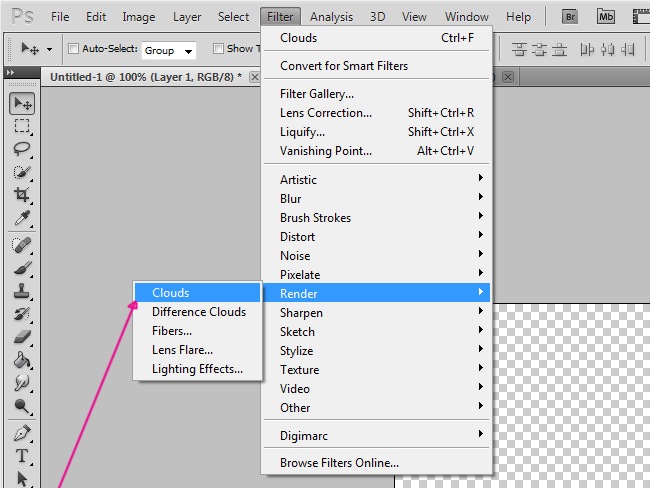Expand the Sharpen filter submenu
Viewport: 650px width, 488px height.
pos(376,313)
